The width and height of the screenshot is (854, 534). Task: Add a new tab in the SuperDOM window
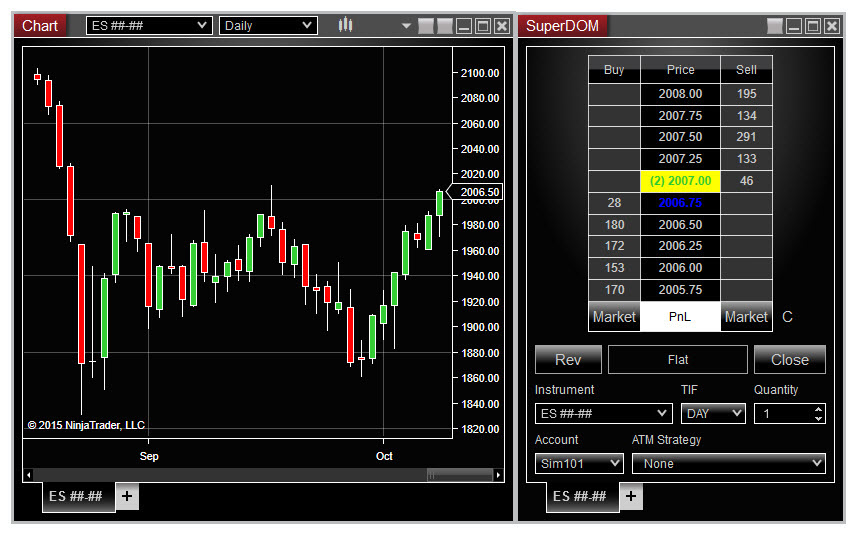click(631, 496)
